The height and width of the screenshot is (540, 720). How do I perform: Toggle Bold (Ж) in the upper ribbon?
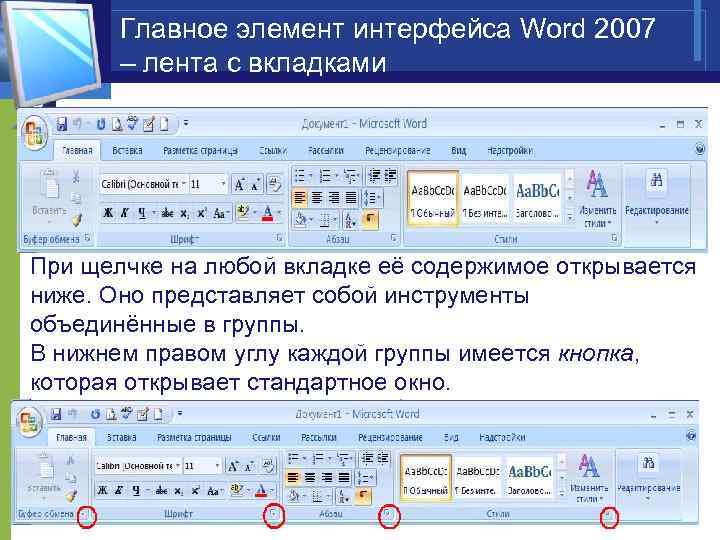tap(108, 213)
